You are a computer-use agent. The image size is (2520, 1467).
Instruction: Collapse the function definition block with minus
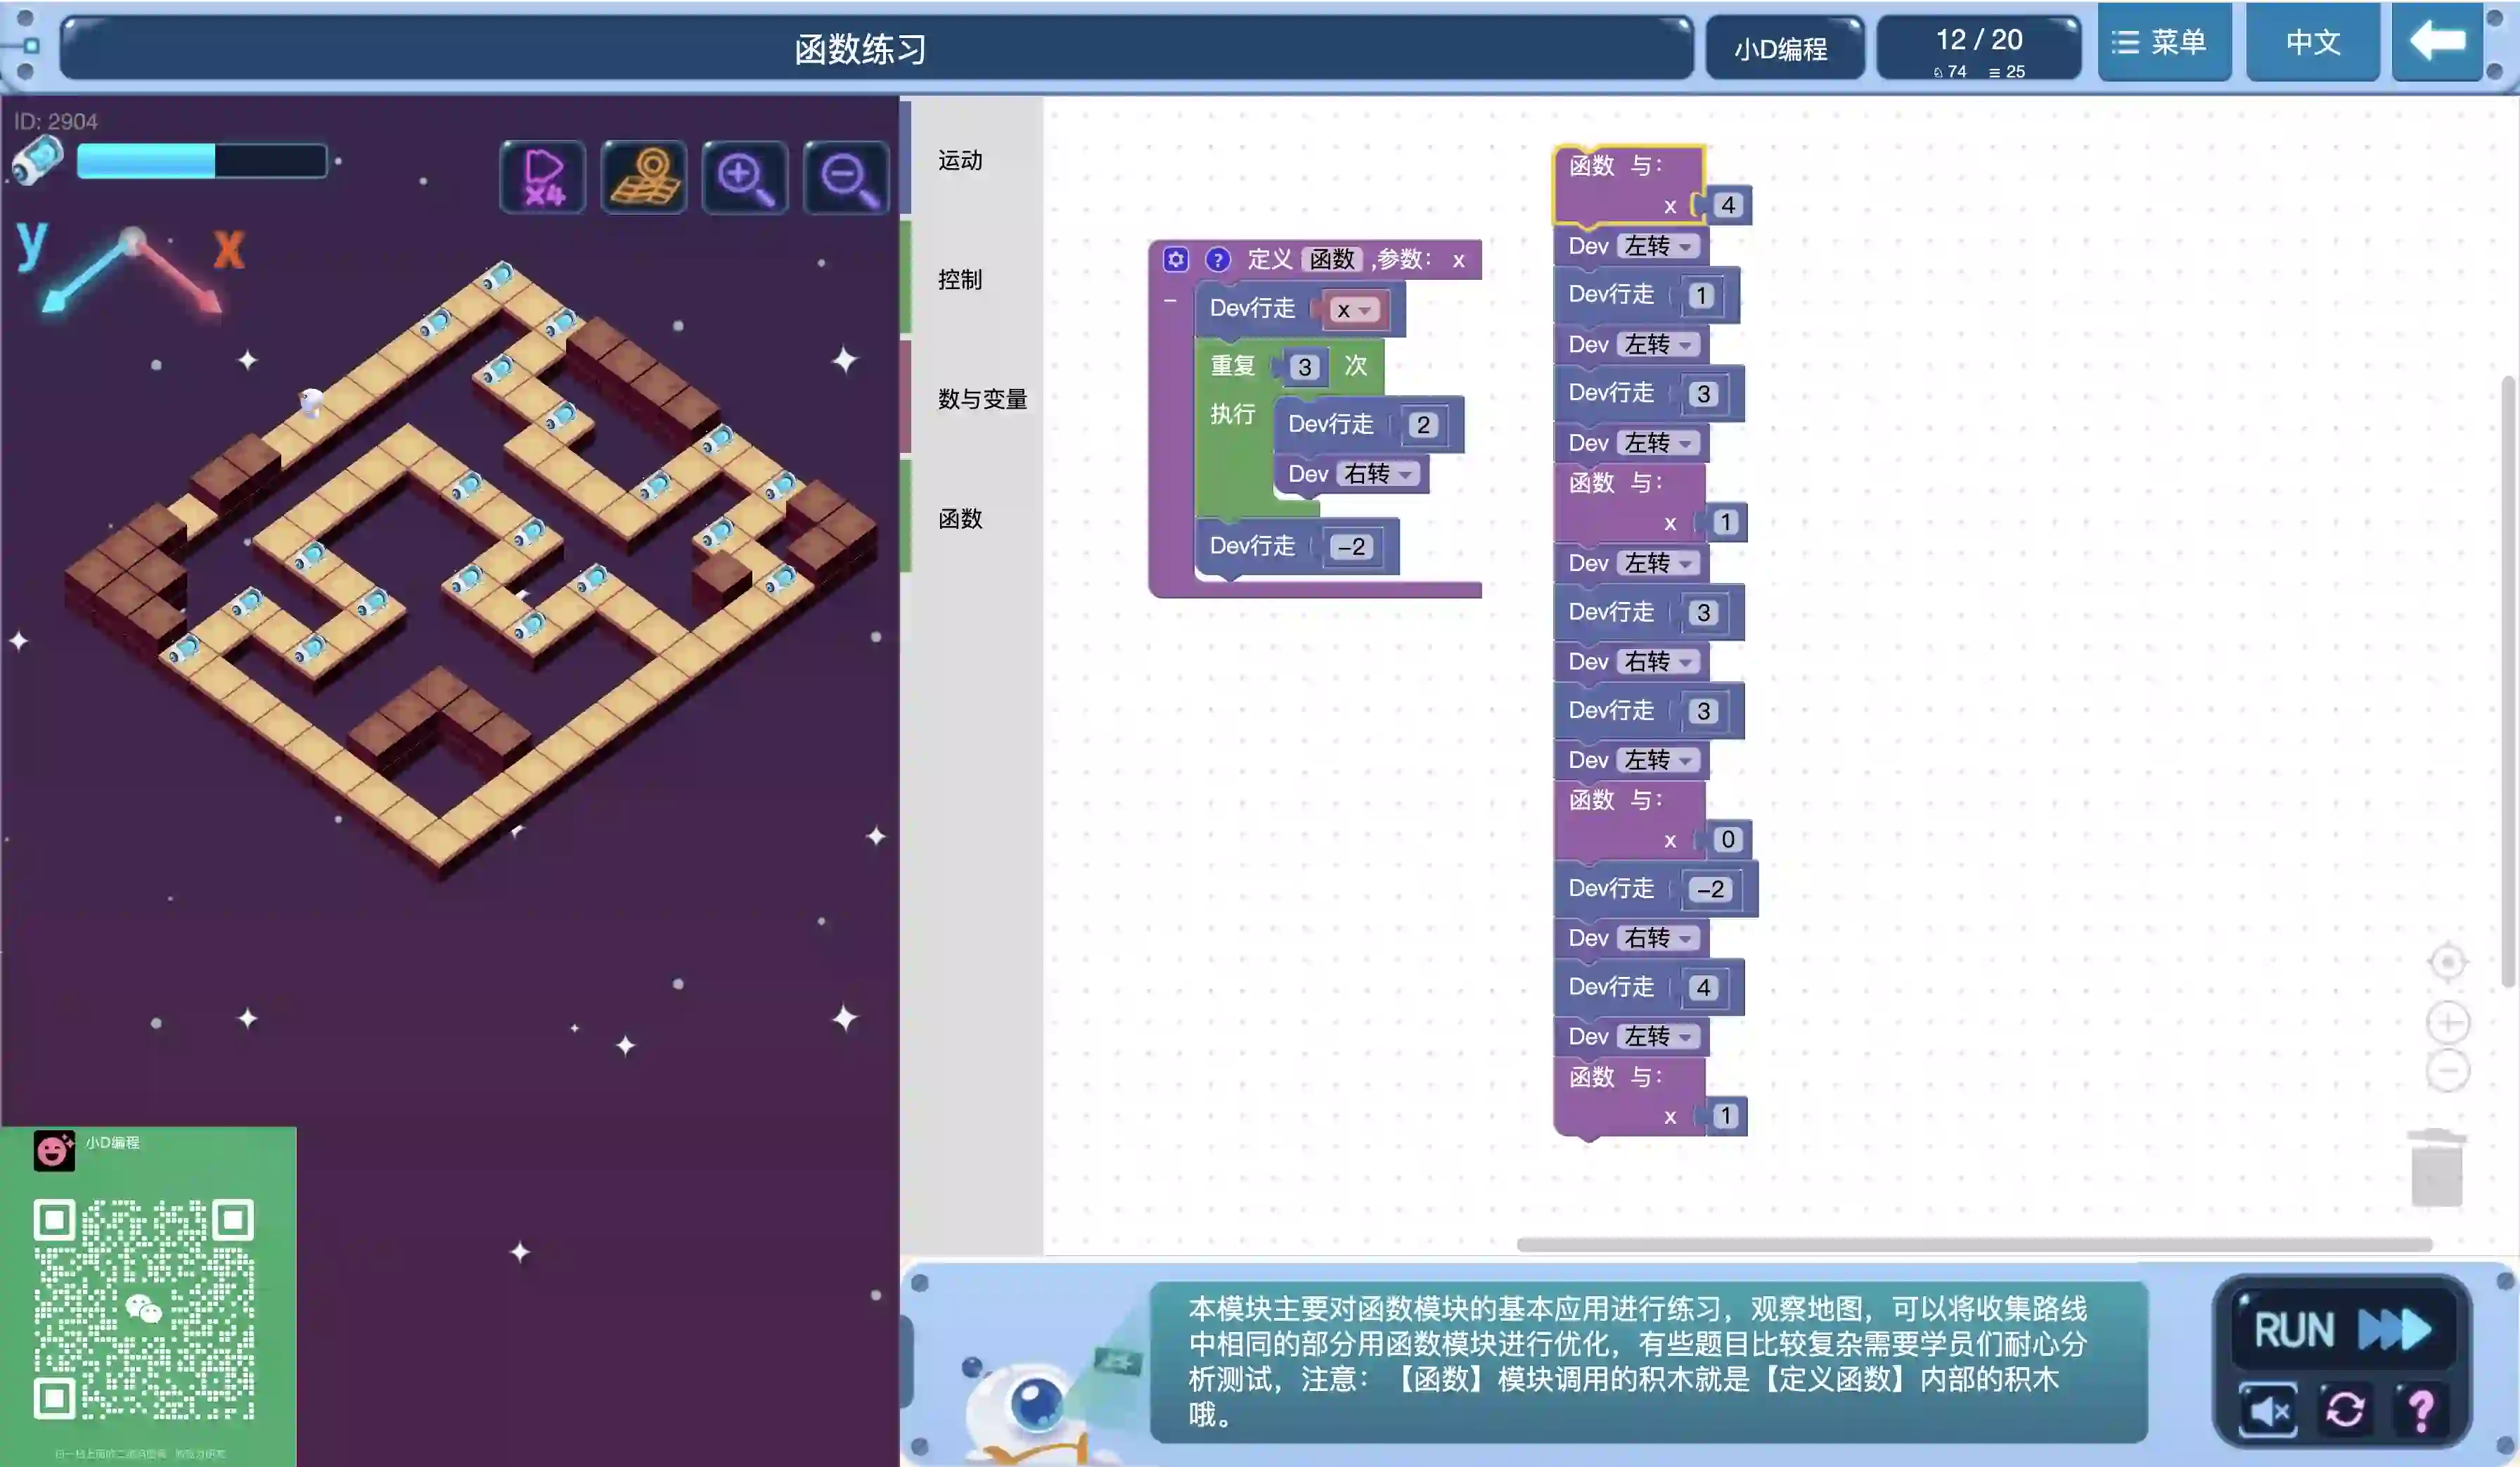[x=1170, y=300]
